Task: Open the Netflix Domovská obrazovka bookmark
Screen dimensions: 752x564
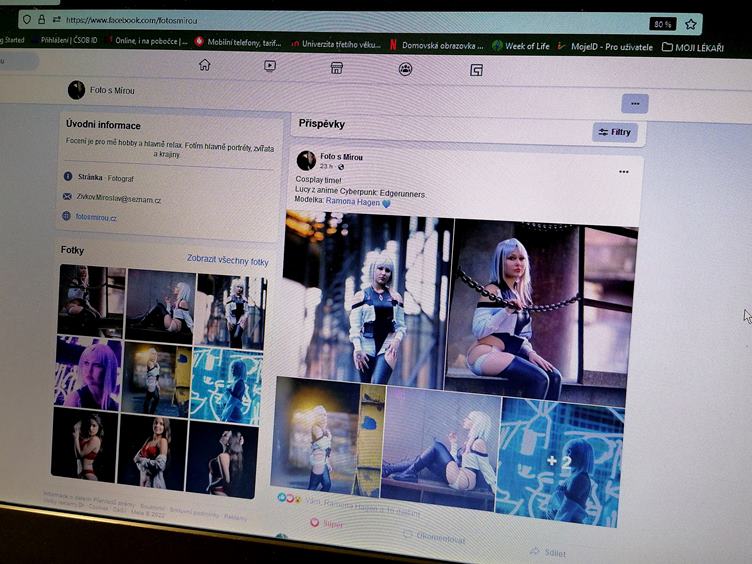Action: tap(437, 46)
